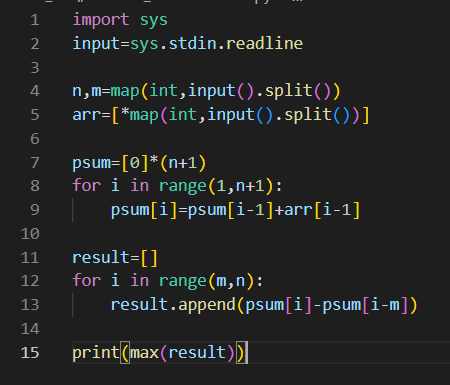Select line number 4 in the gutter
This screenshot has width=450, height=385.
tap(35, 91)
